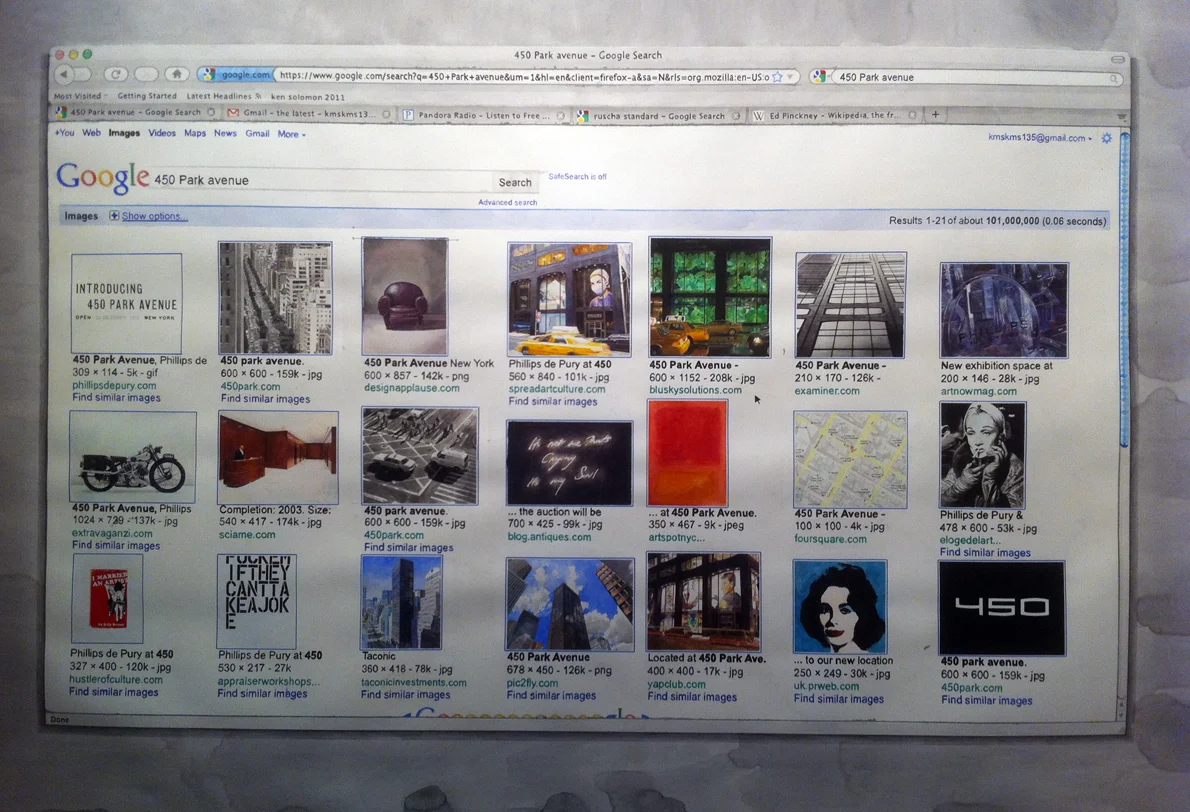Close the Ed Pinckney Wikipedia tab

912,115
